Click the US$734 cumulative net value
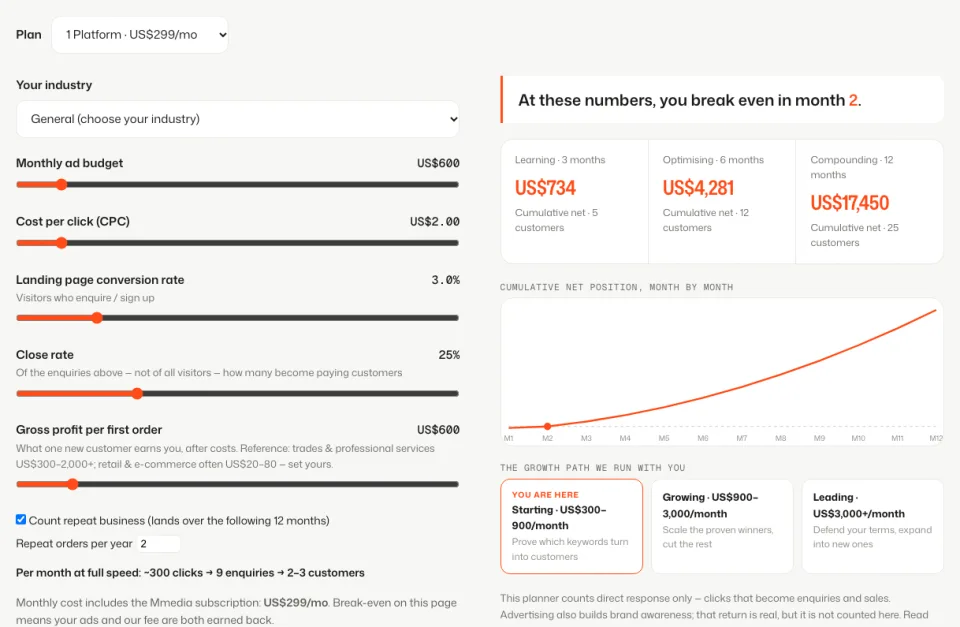 545,188
